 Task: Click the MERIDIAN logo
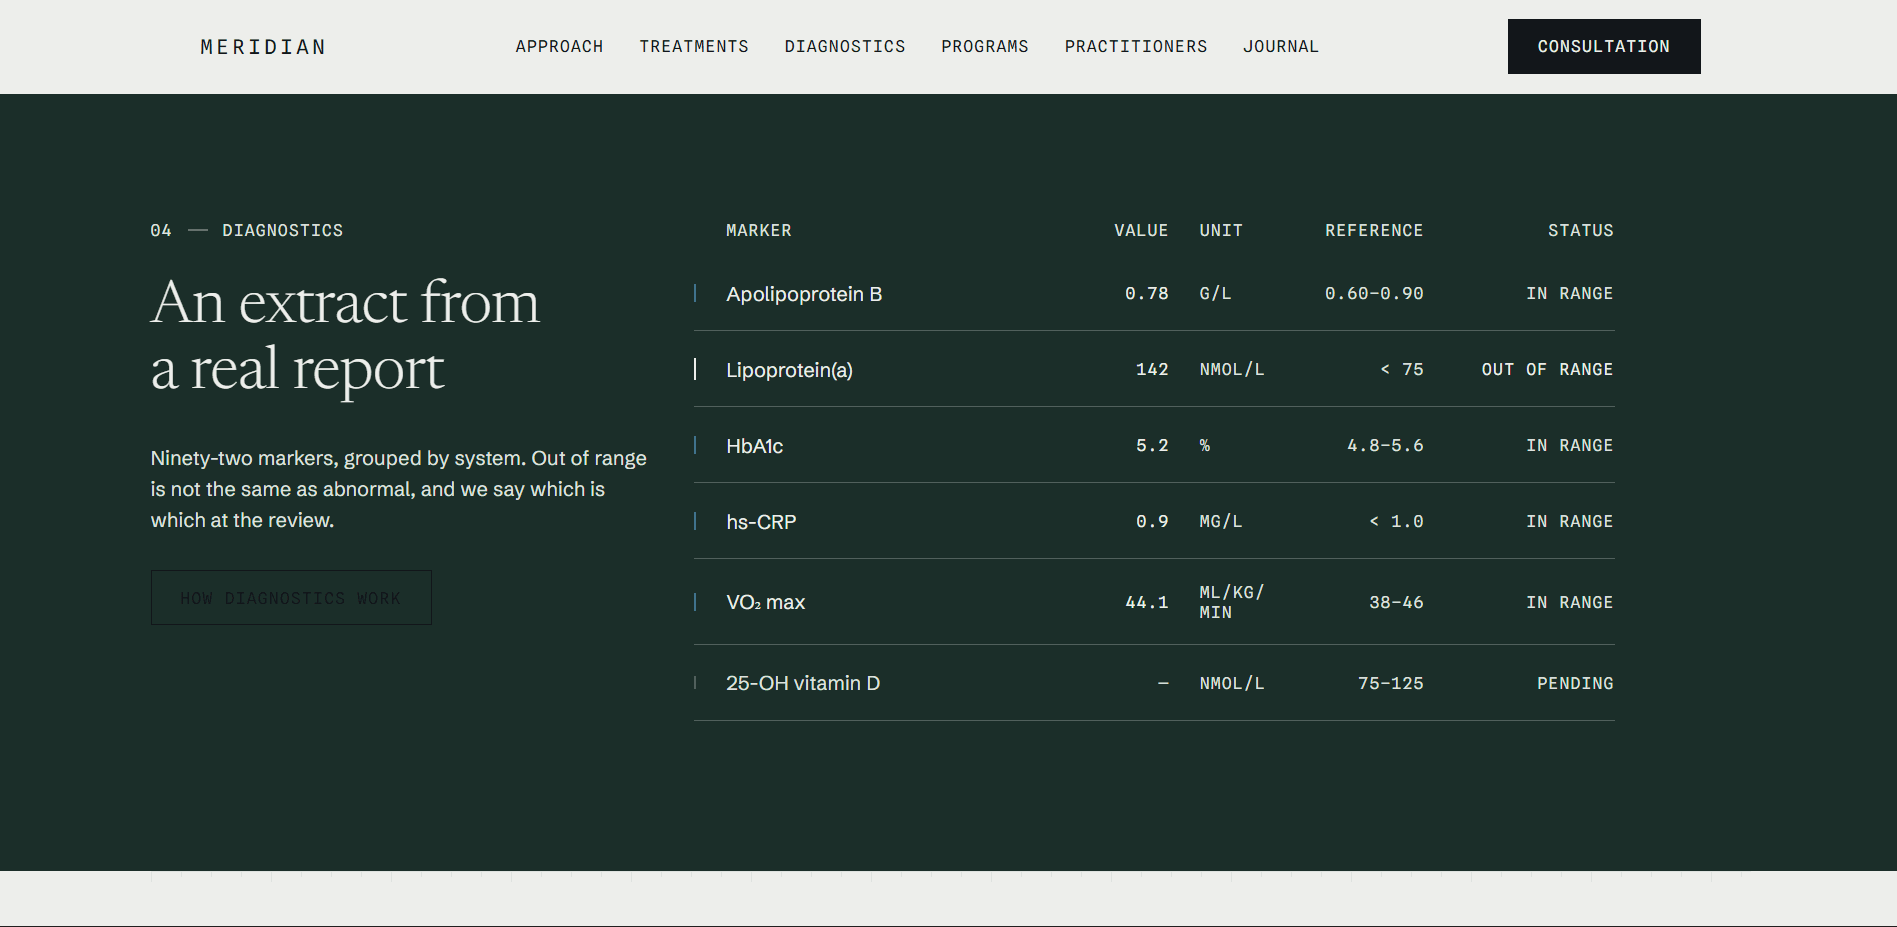click(263, 47)
